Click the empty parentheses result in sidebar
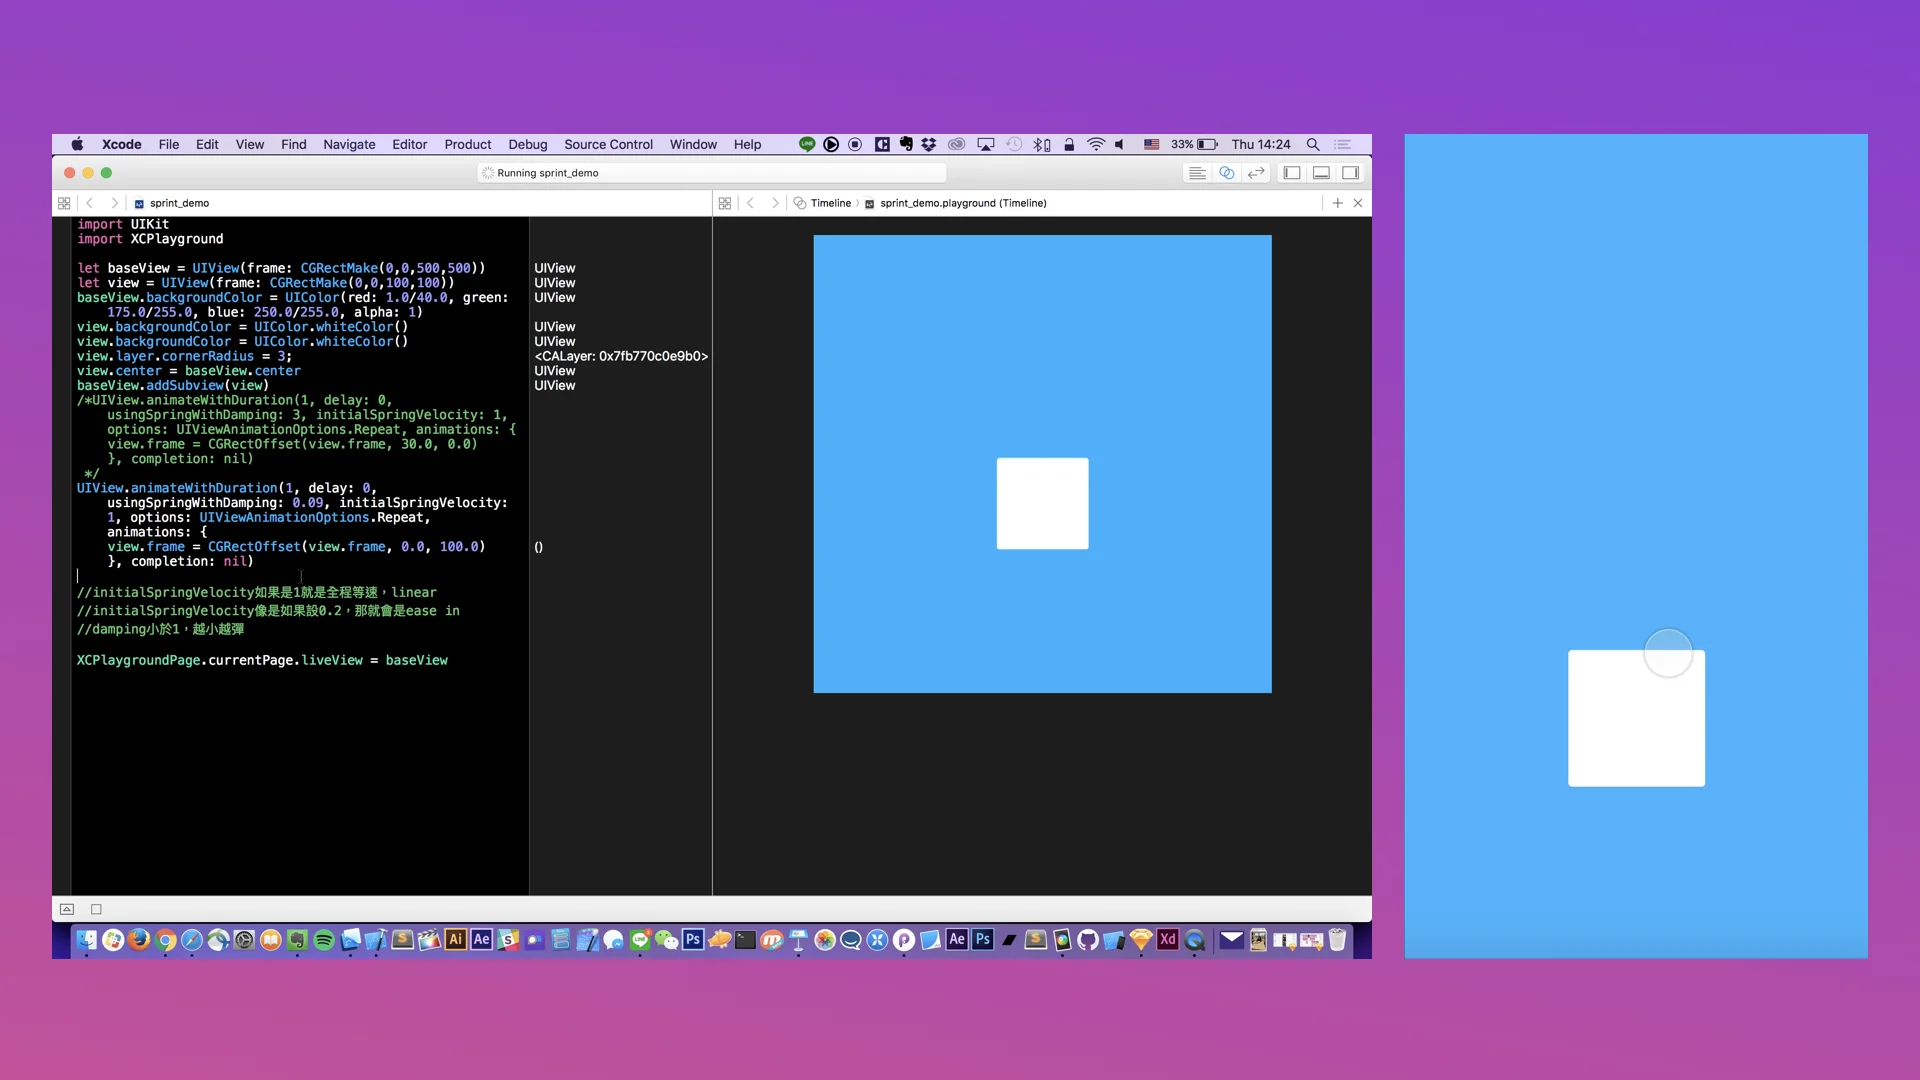 pos(539,547)
